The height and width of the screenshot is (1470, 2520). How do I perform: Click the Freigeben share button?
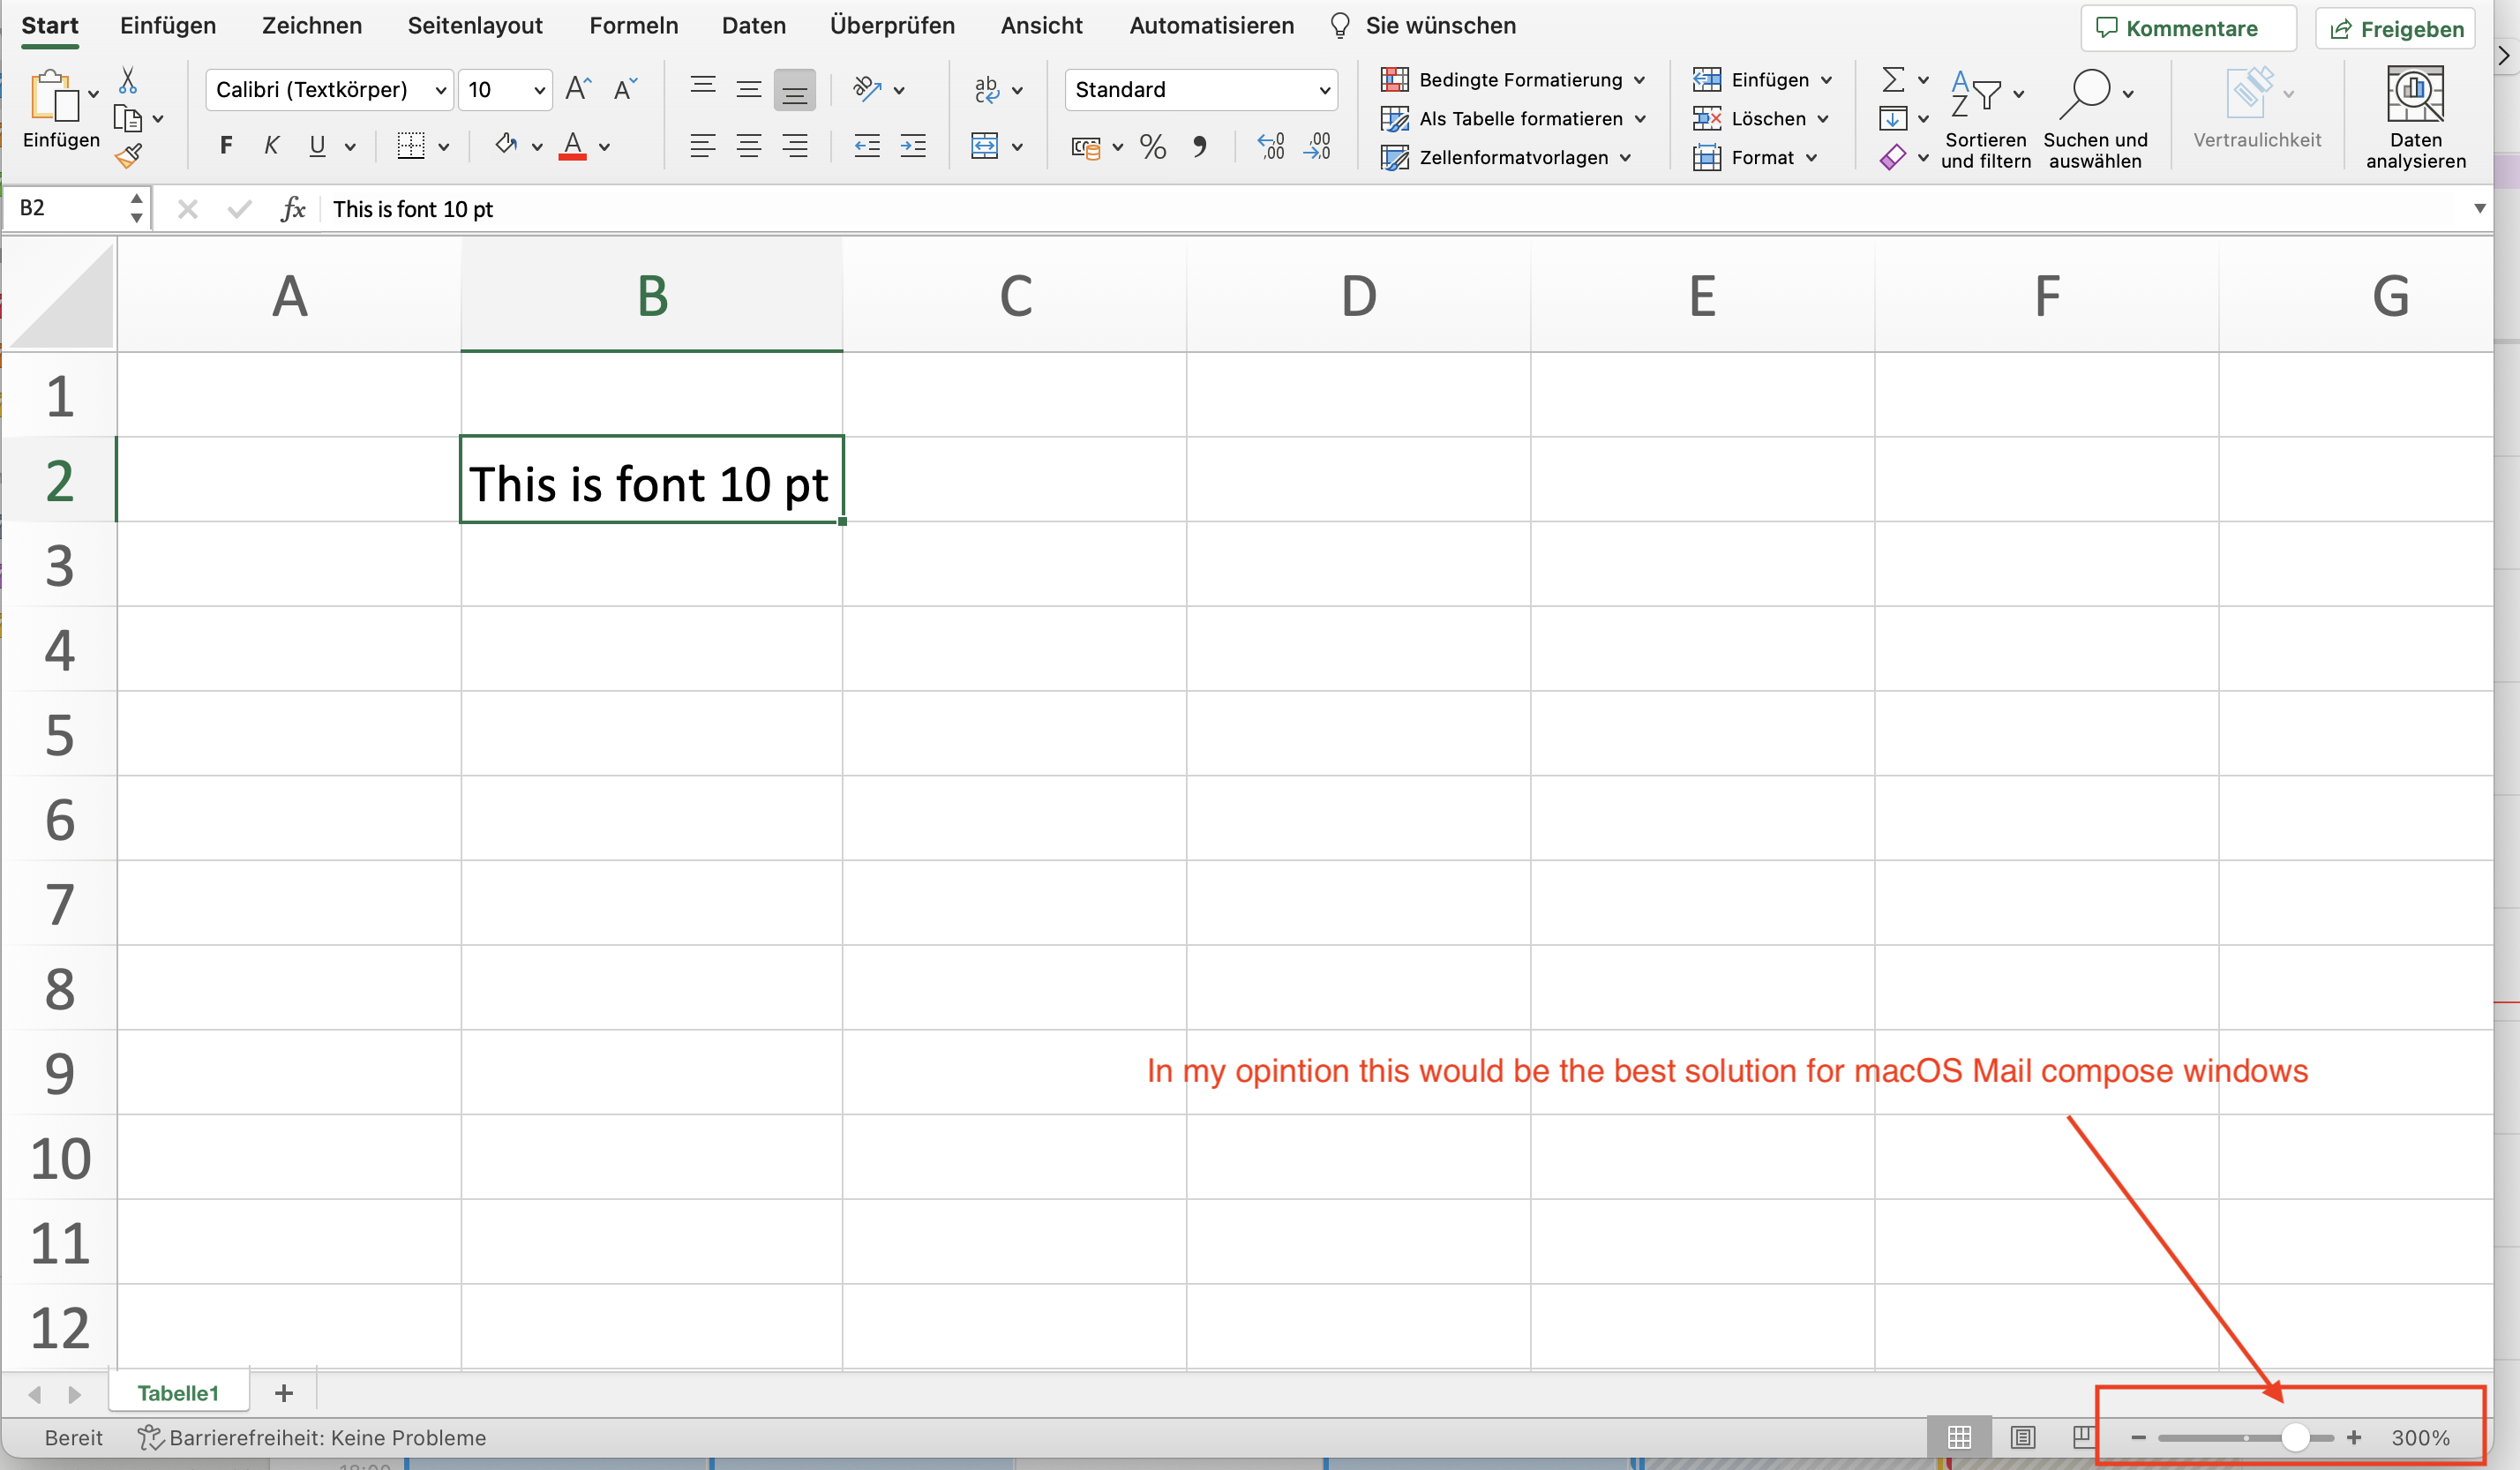coord(2396,29)
